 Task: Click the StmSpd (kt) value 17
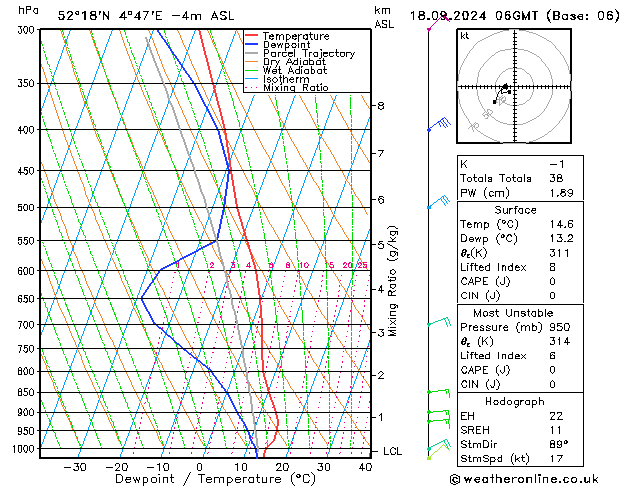(x=556, y=458)
